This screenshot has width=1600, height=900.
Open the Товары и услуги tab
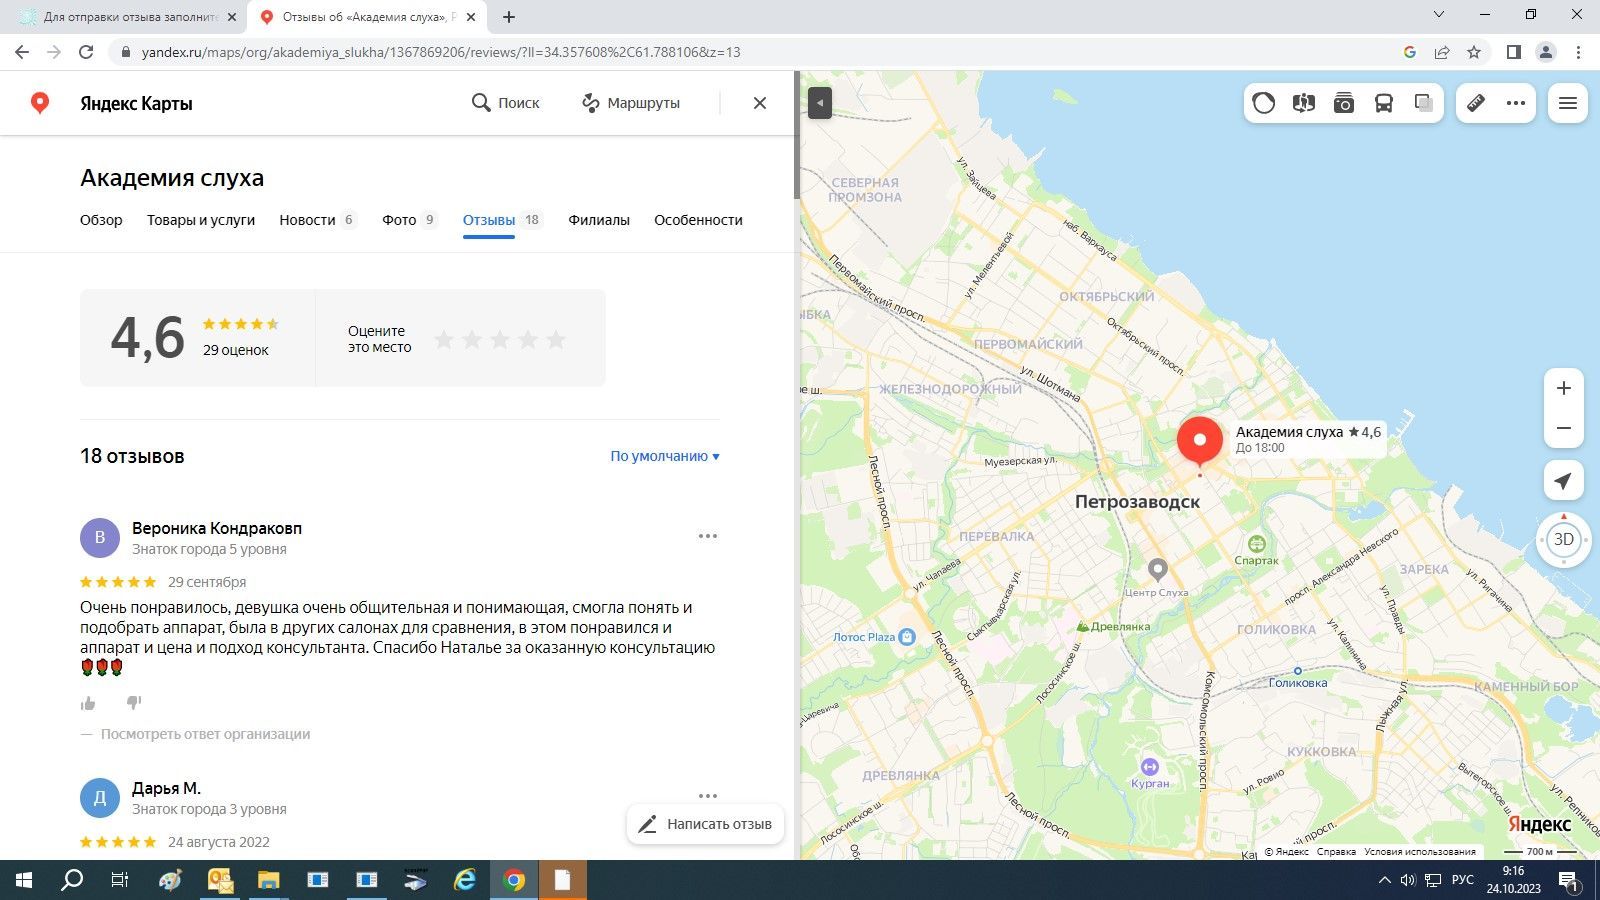point(201,220)
